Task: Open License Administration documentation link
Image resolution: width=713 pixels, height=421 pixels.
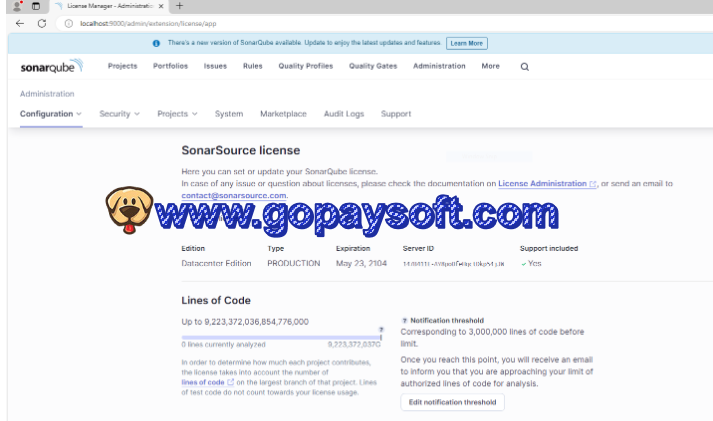Action: [x=547, y=184]
